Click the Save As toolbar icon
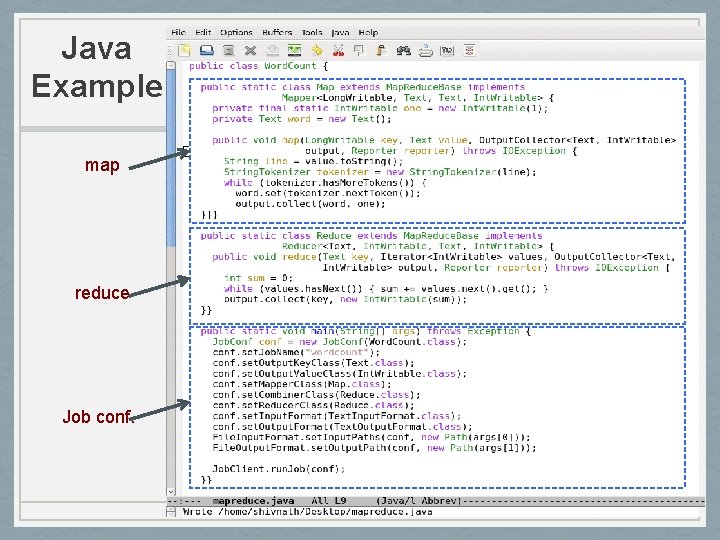This screenshot has width=720, height=540. (294, 51)
